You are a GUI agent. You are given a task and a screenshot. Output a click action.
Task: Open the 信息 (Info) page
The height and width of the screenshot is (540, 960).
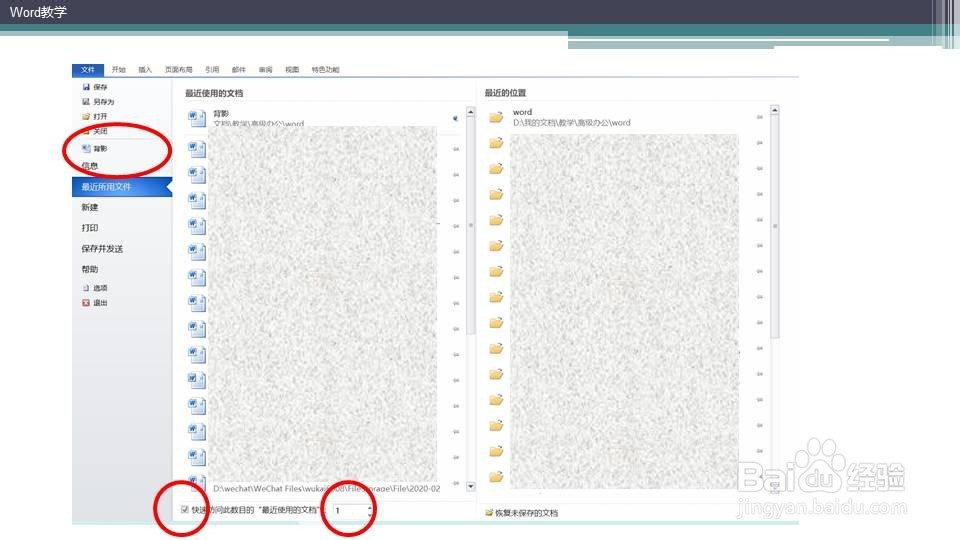[x=90, y=166]
